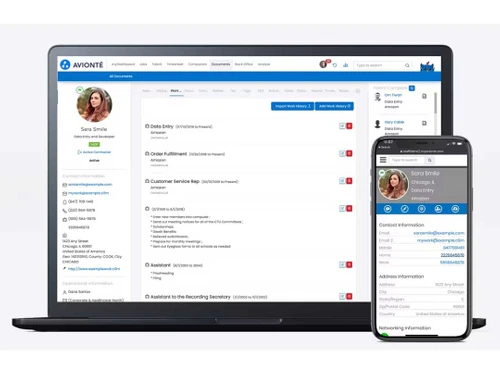Delete the Data Entry work history entry
Image resolution: width=500 pixels, height=375 pixels.
coord(349,126)
